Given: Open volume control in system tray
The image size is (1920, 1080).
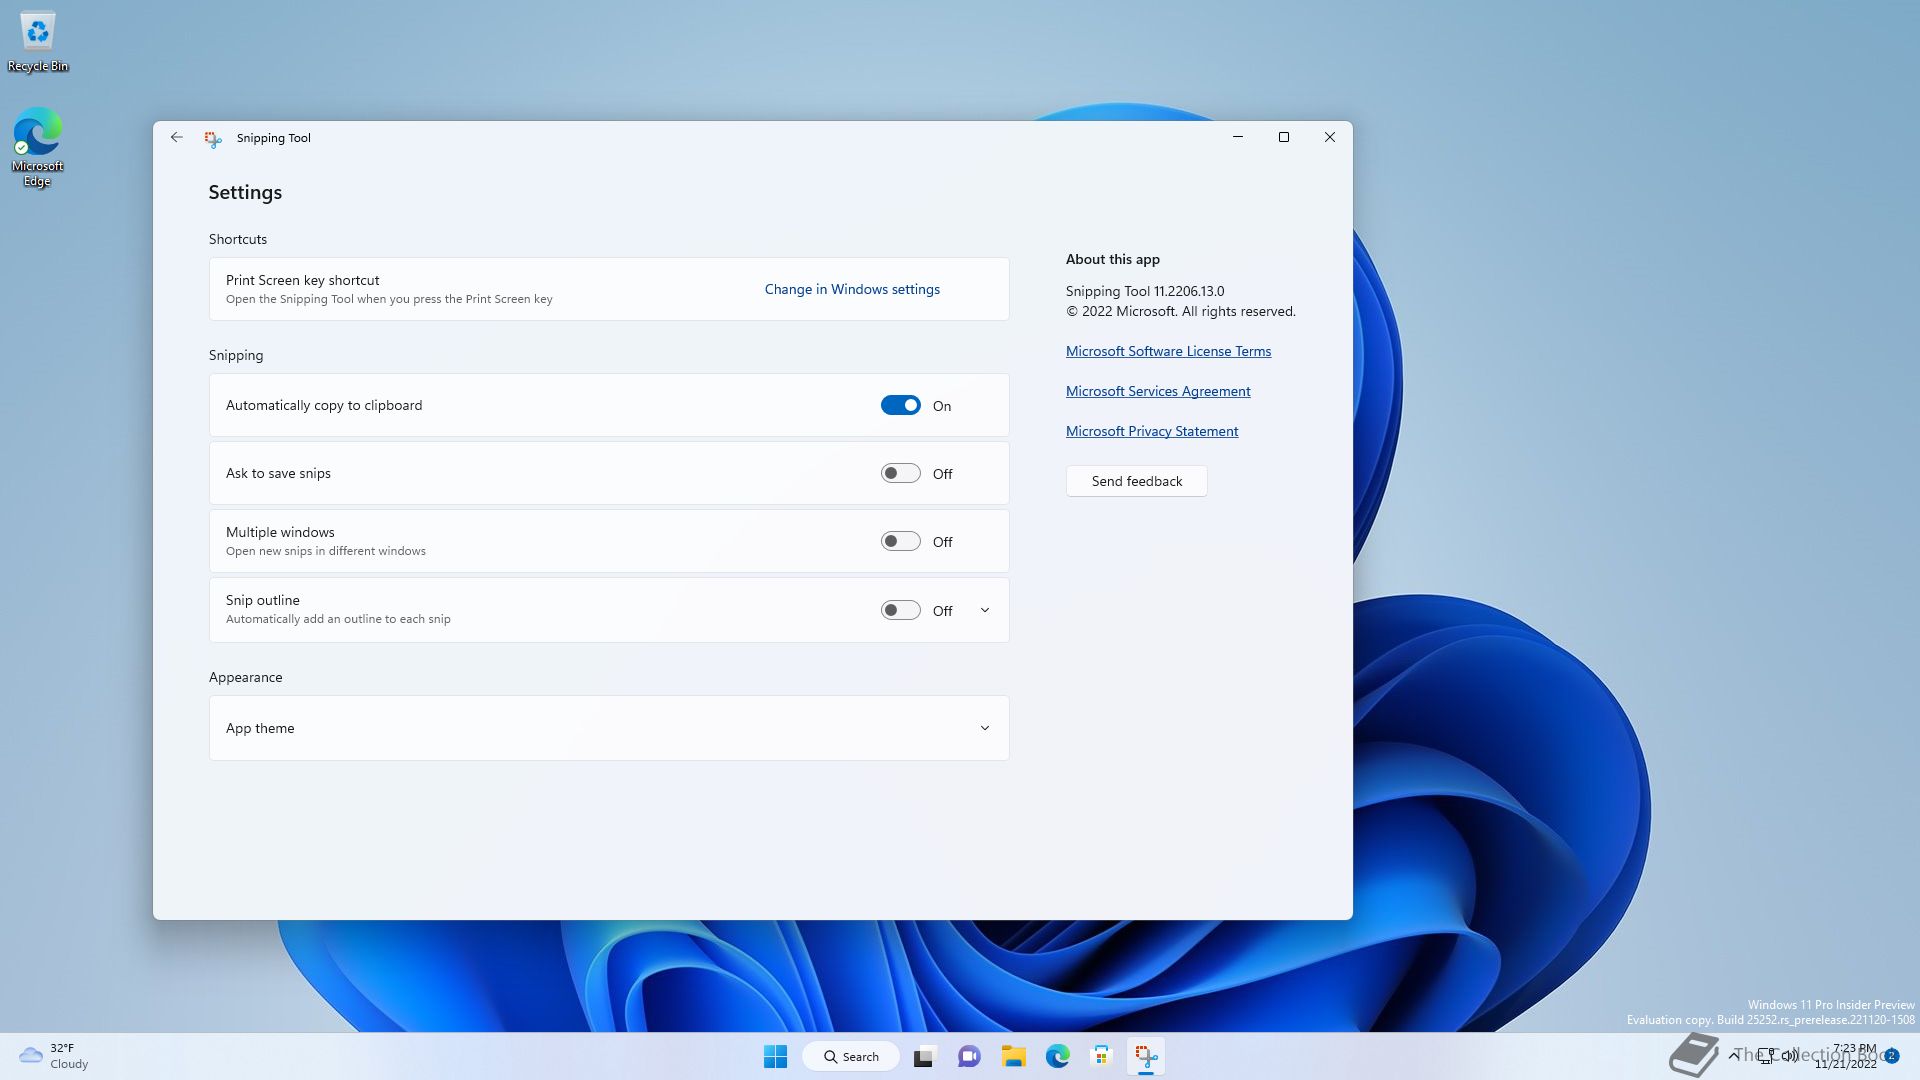Looking at the screenshot, I should point(1790,1056).
